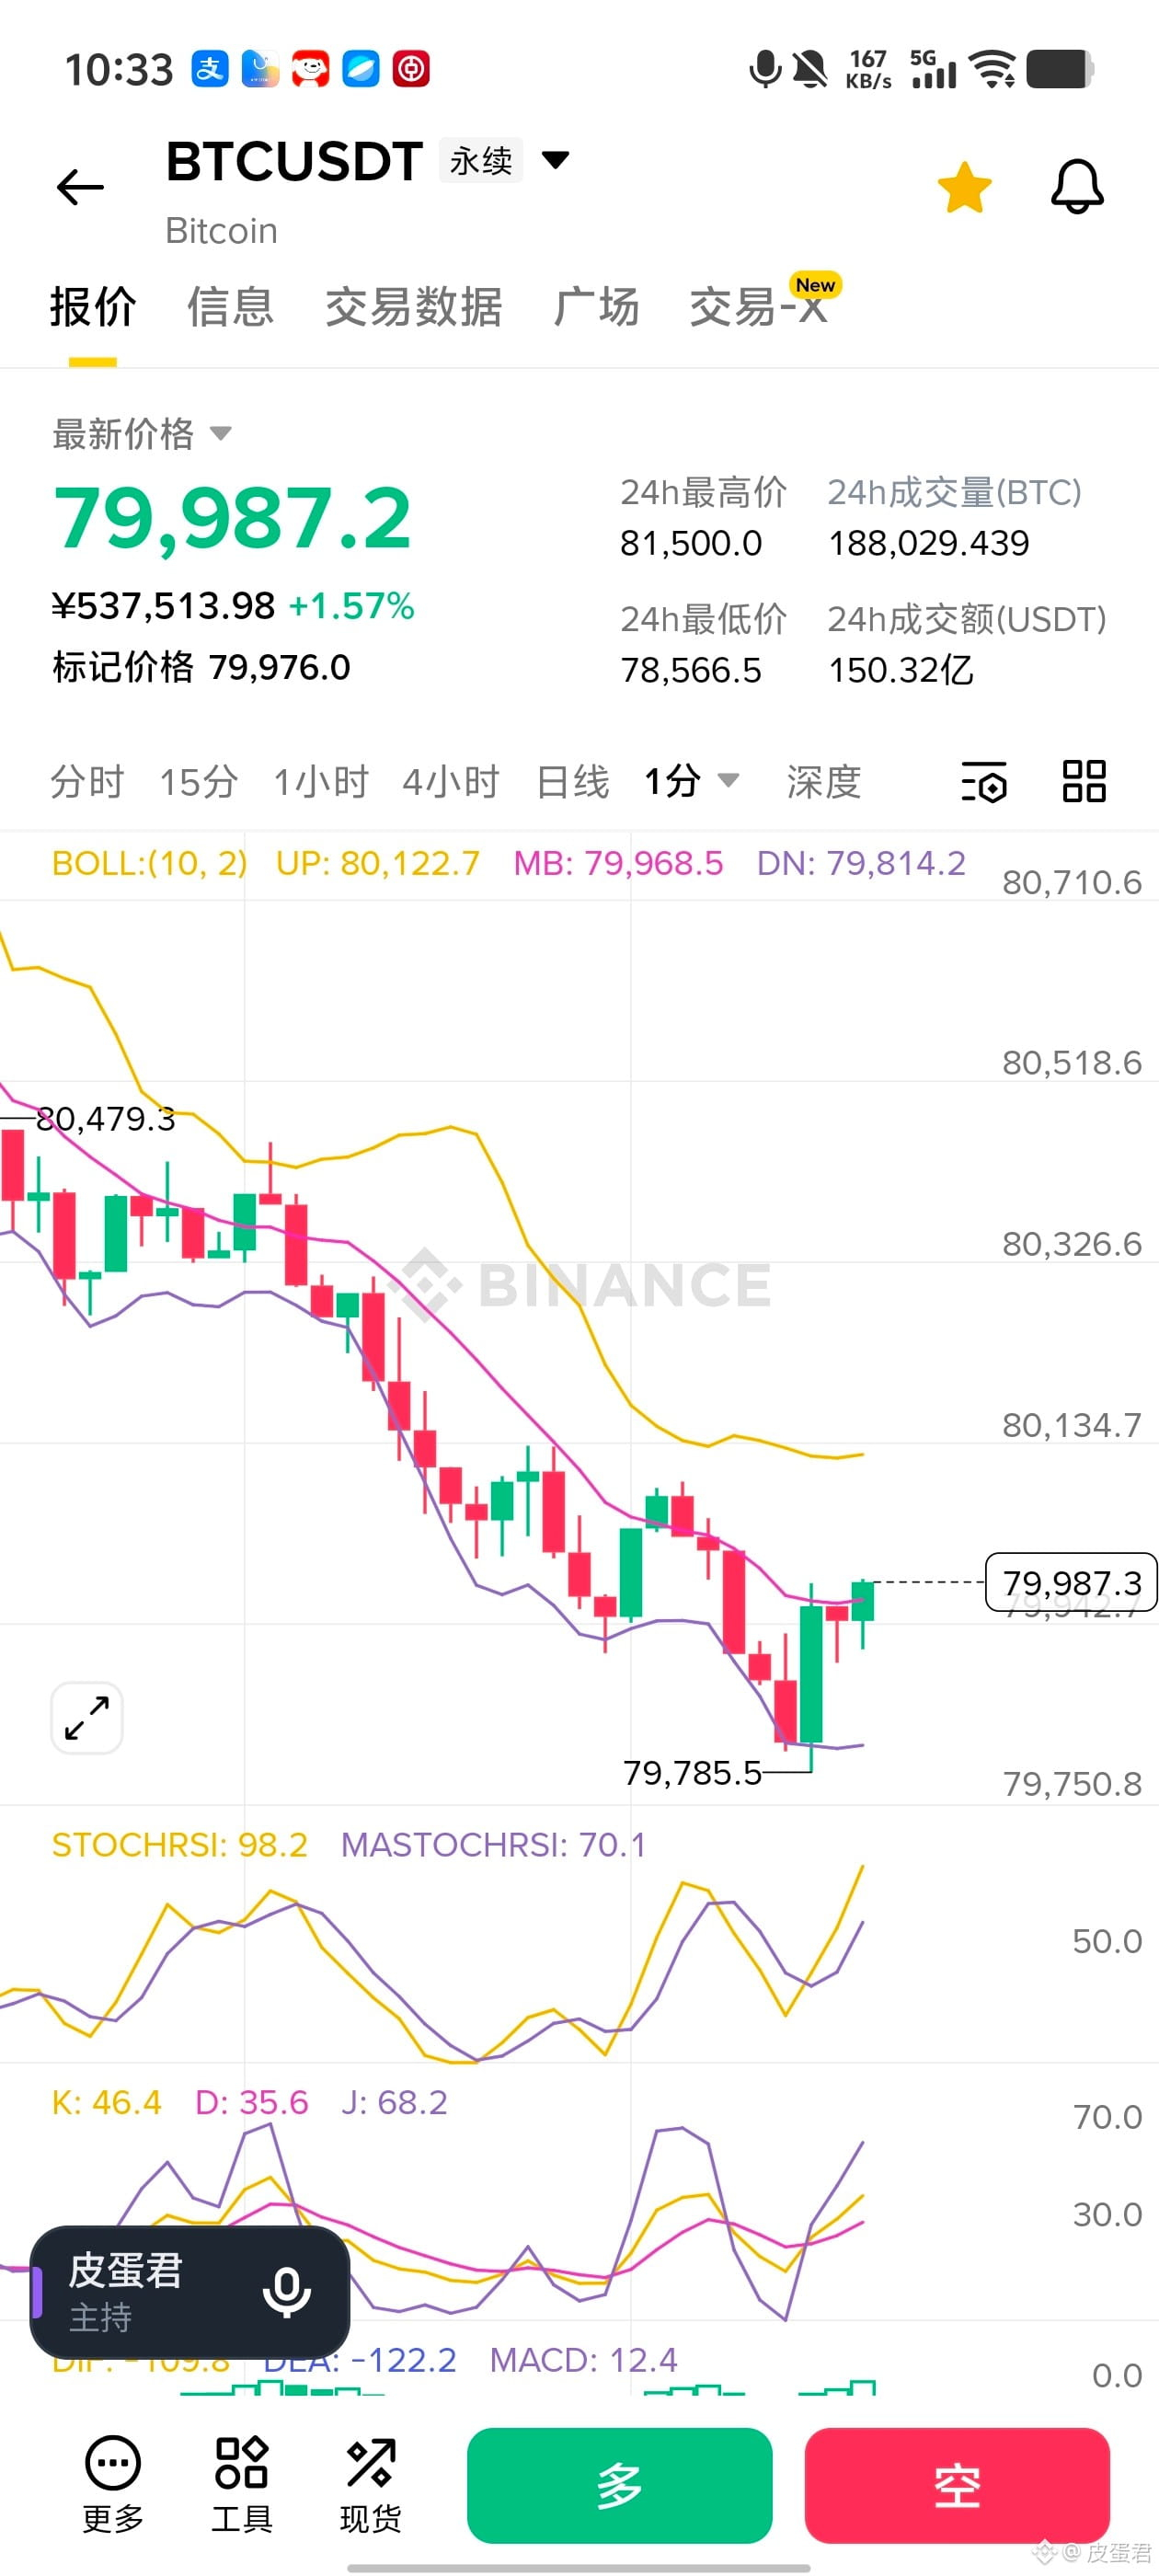Select the 15分 timeframe

coord(199,782)
